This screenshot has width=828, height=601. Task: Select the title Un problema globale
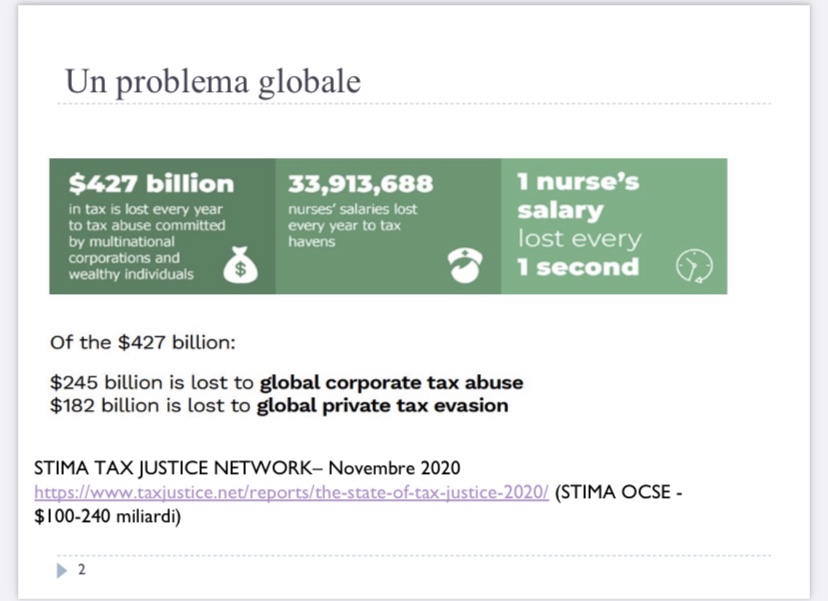[213, 82]
